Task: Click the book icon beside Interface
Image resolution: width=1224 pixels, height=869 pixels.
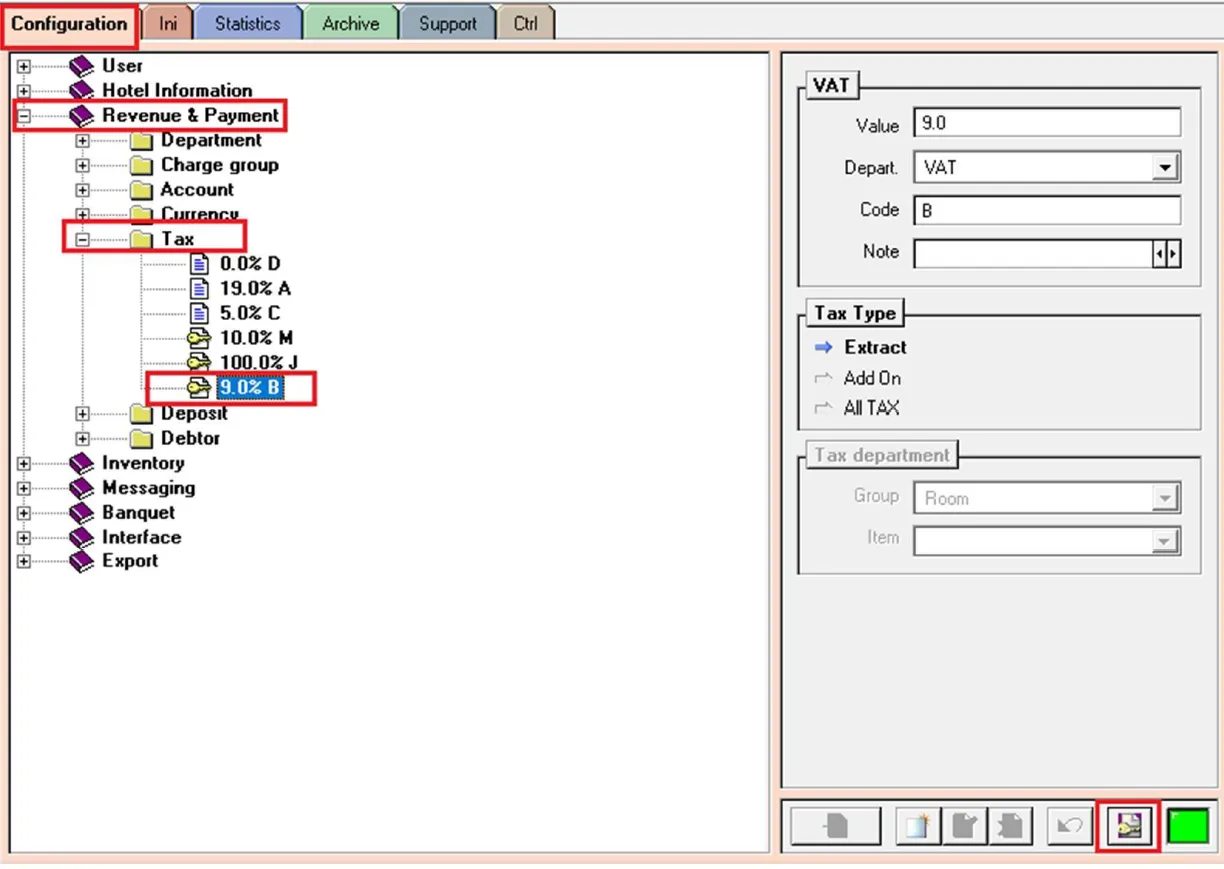Action: click(82, 537)
